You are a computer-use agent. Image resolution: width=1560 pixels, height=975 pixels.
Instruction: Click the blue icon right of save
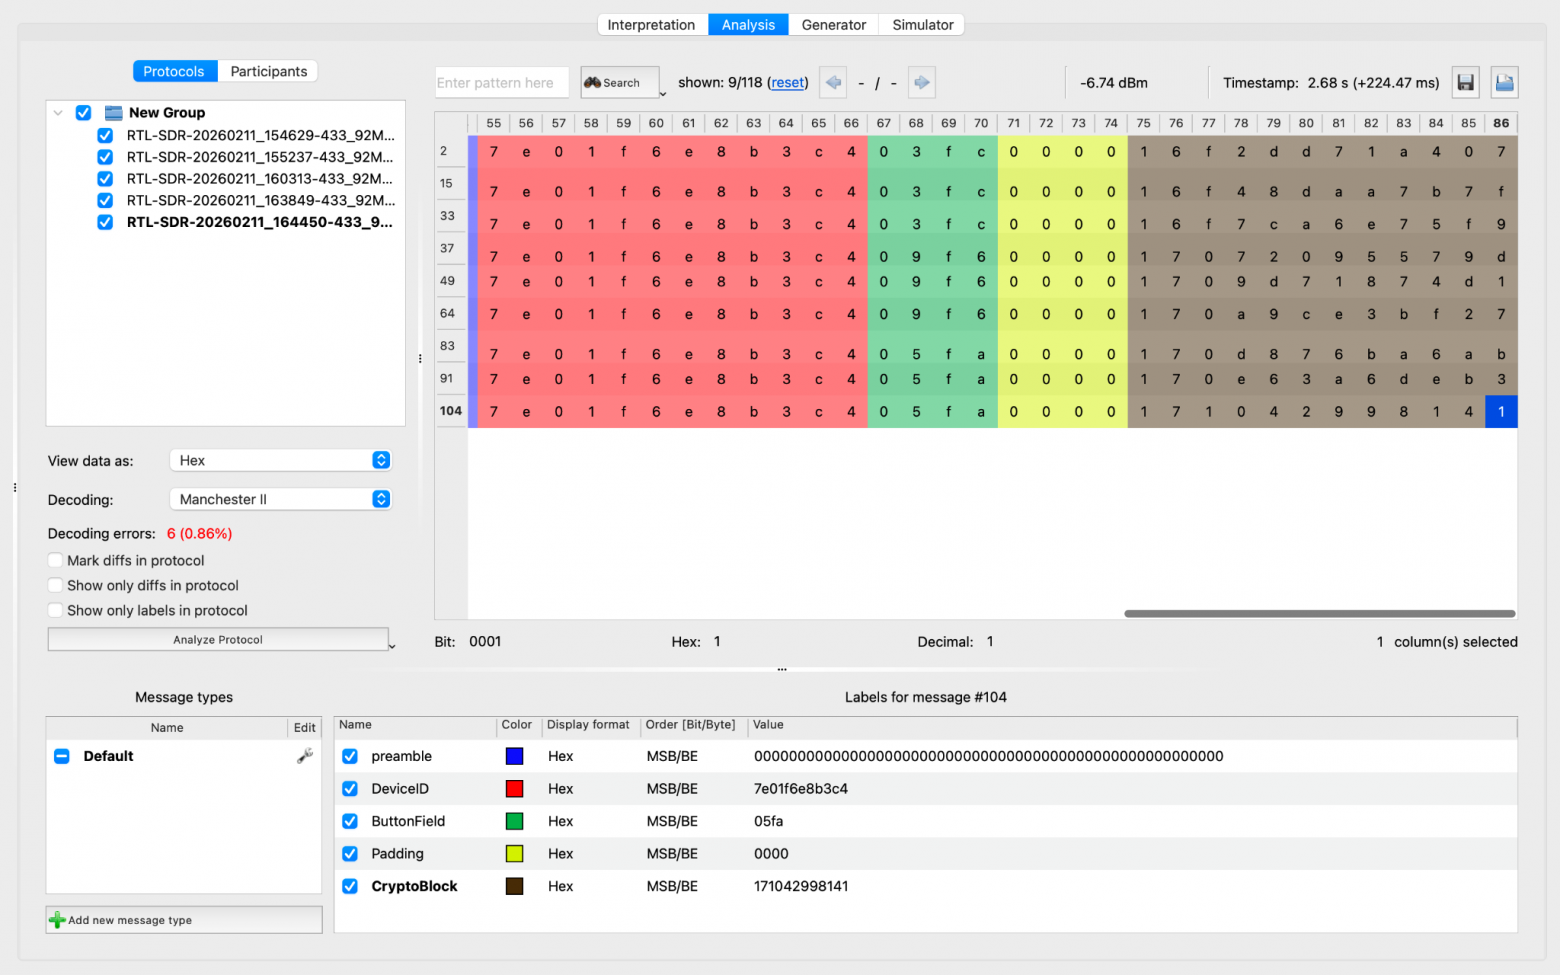[x=1504, y=83]
